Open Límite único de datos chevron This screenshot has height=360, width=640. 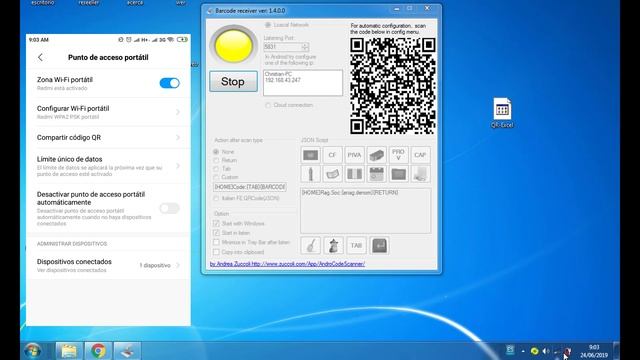pyautogui.click(x=178, y=166)
